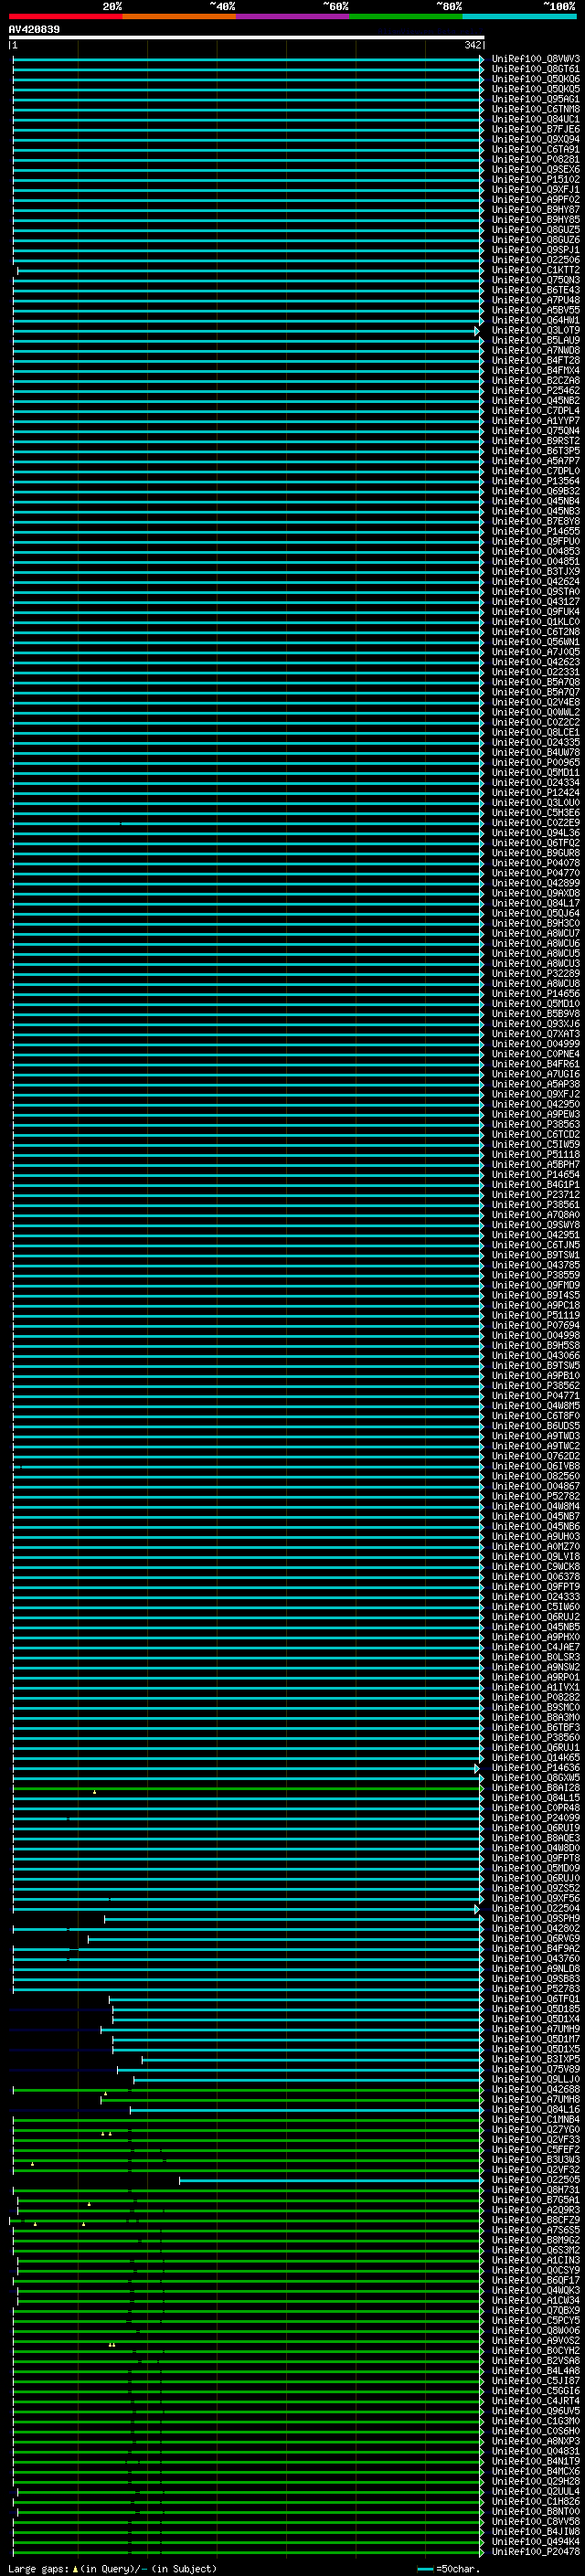Click hit UniRef100_Q43127
The width and height of the screenshot is (585, 2576).
[535, 602]
